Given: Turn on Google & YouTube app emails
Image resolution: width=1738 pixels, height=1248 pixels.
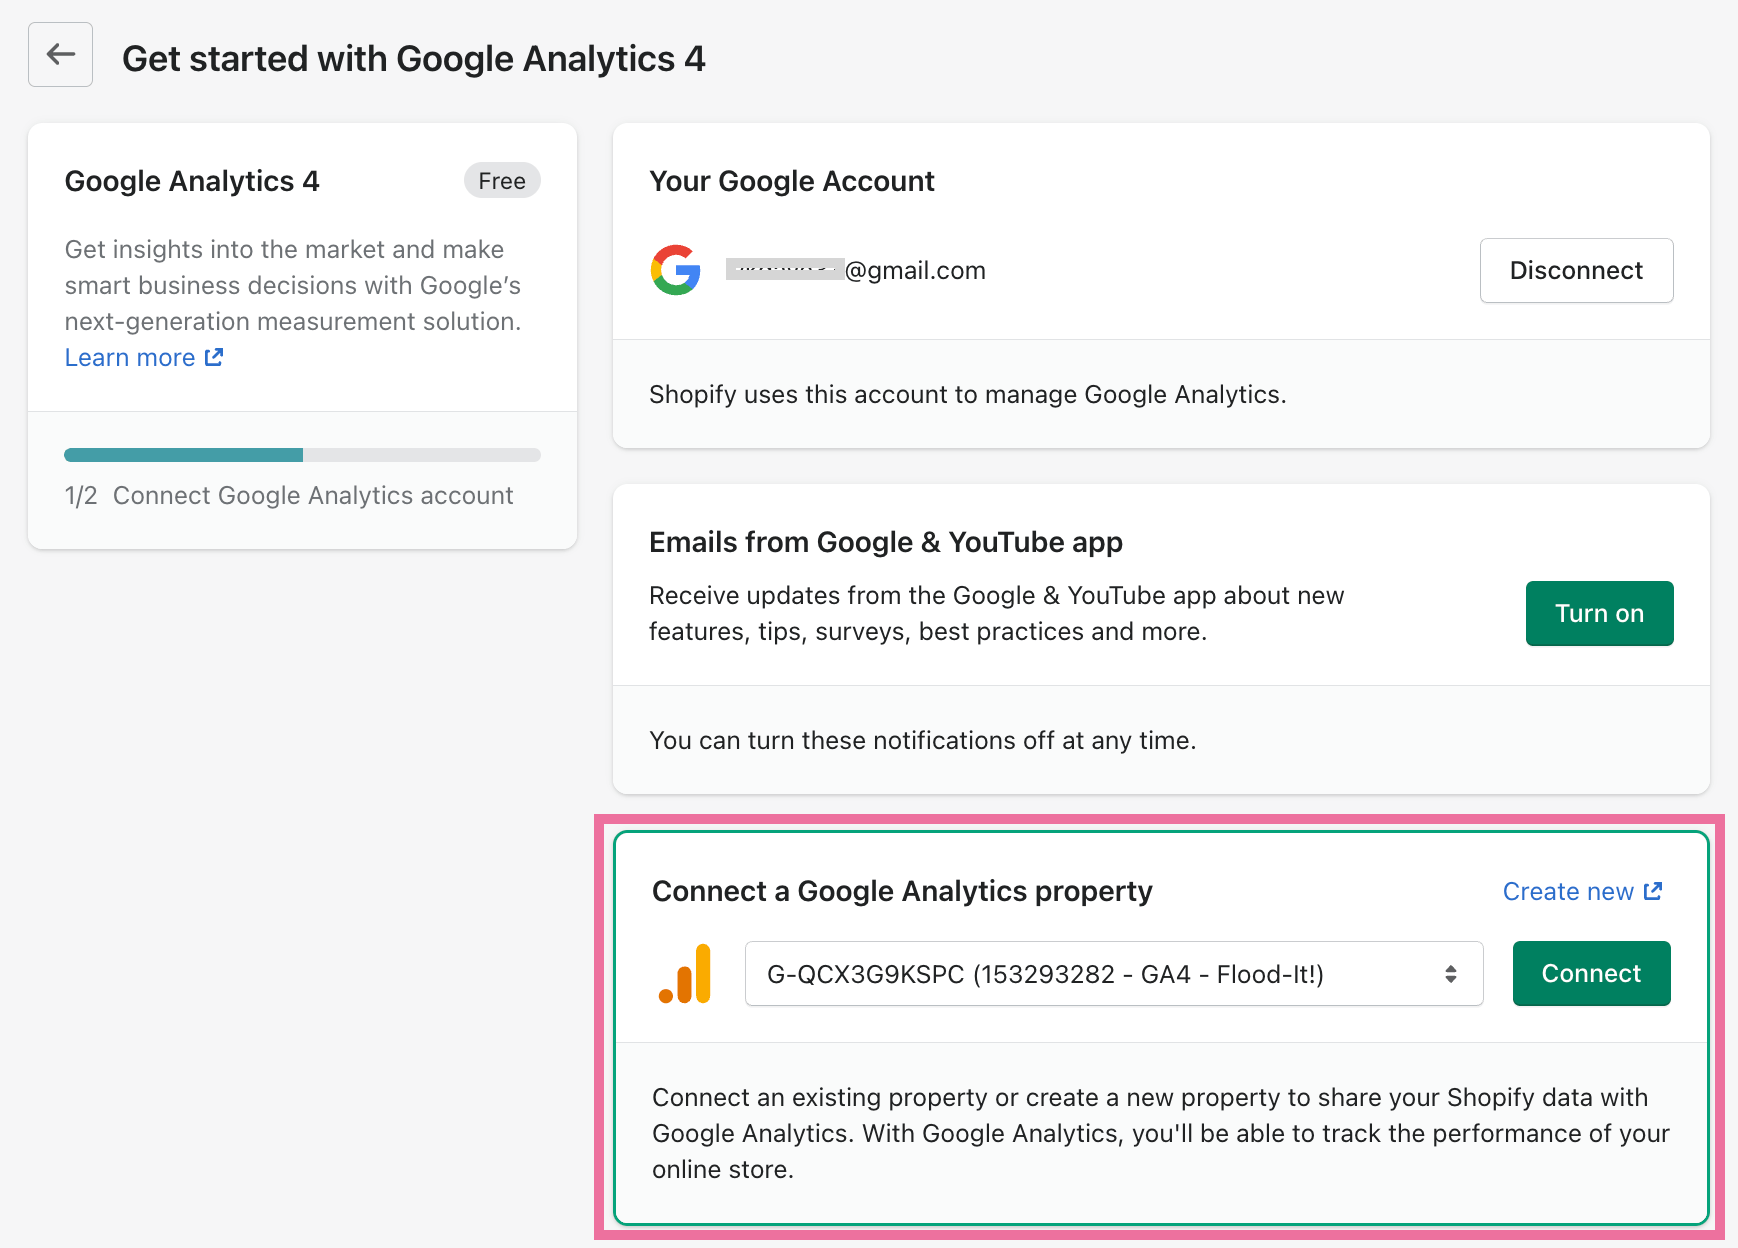Looking at the screenshot, I should pyautogui.click(x=1599, y=613).
